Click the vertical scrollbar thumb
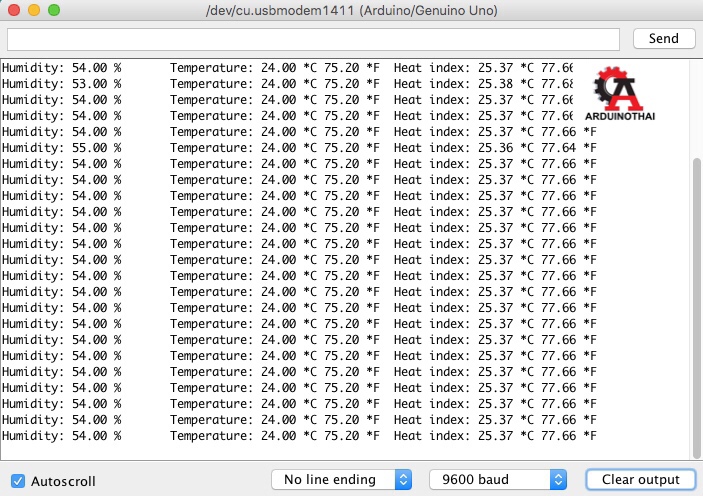 click(x=696, y=300)
